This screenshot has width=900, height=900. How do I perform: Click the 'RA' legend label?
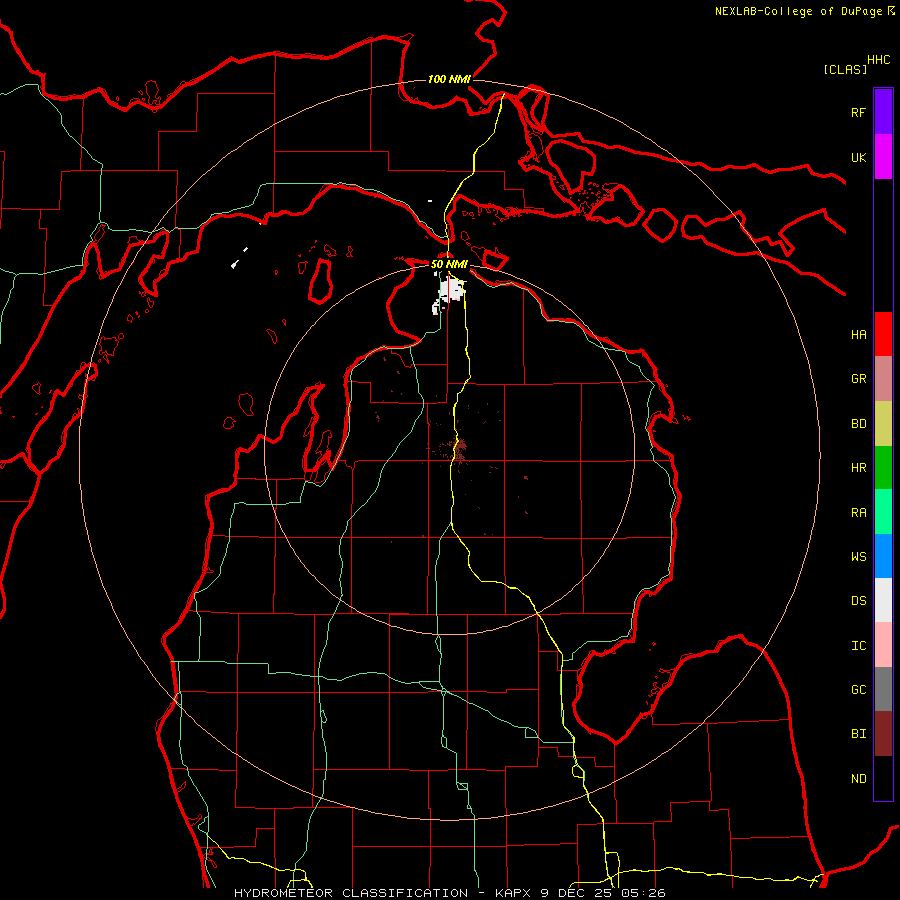pyautogui.click(x=858, y=513)
